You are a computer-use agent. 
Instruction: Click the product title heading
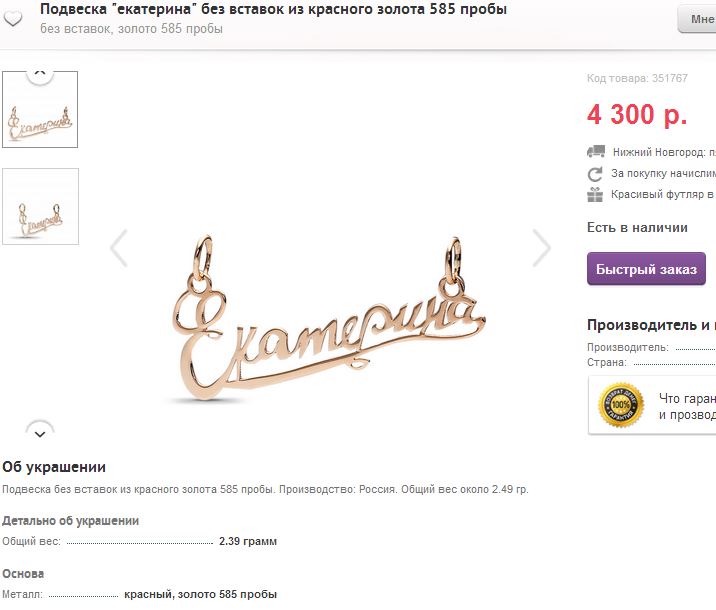point(273,9)
